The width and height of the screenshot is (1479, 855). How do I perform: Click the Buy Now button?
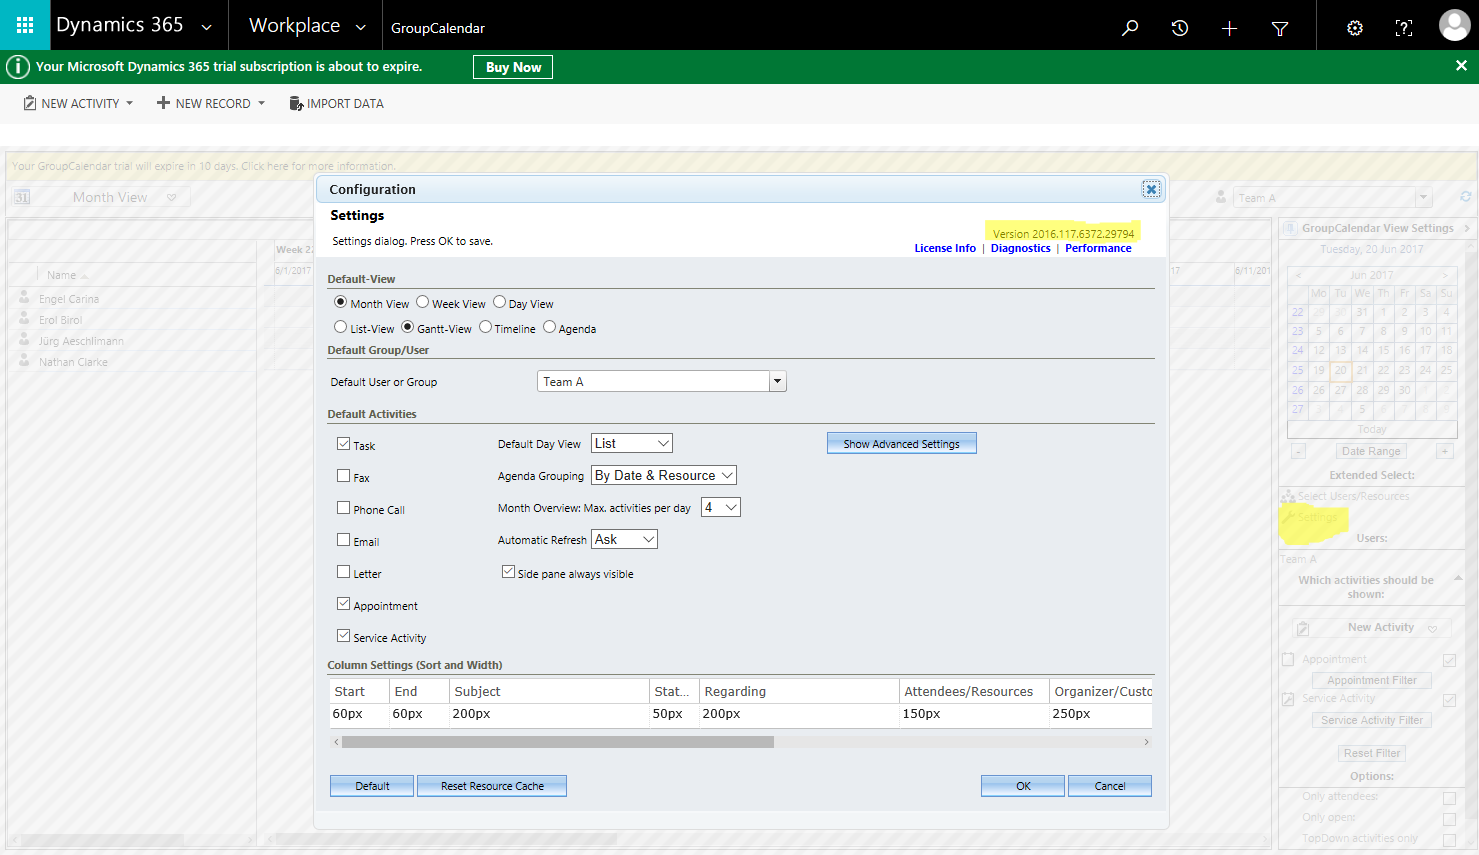pyautogui.click(x=513, y=67)
